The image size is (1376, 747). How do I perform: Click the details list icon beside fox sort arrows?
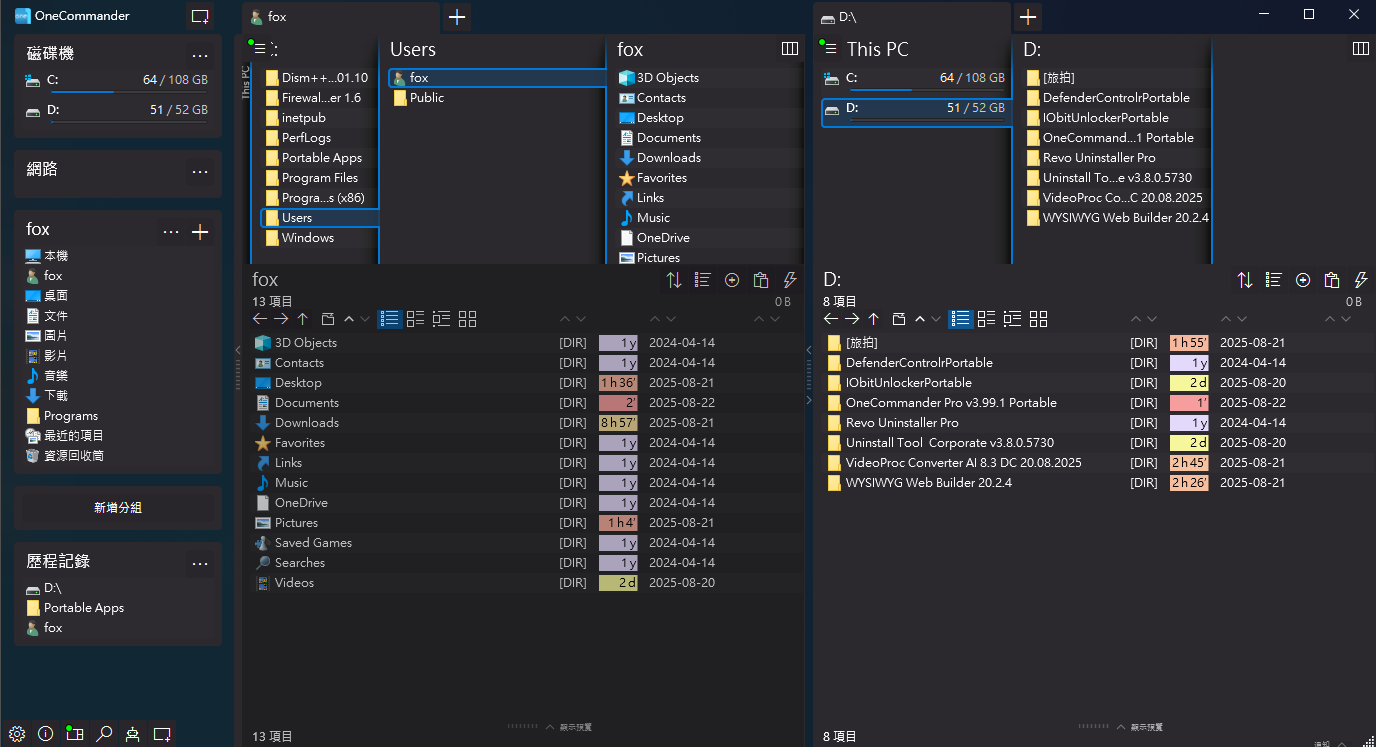(703, 281)
